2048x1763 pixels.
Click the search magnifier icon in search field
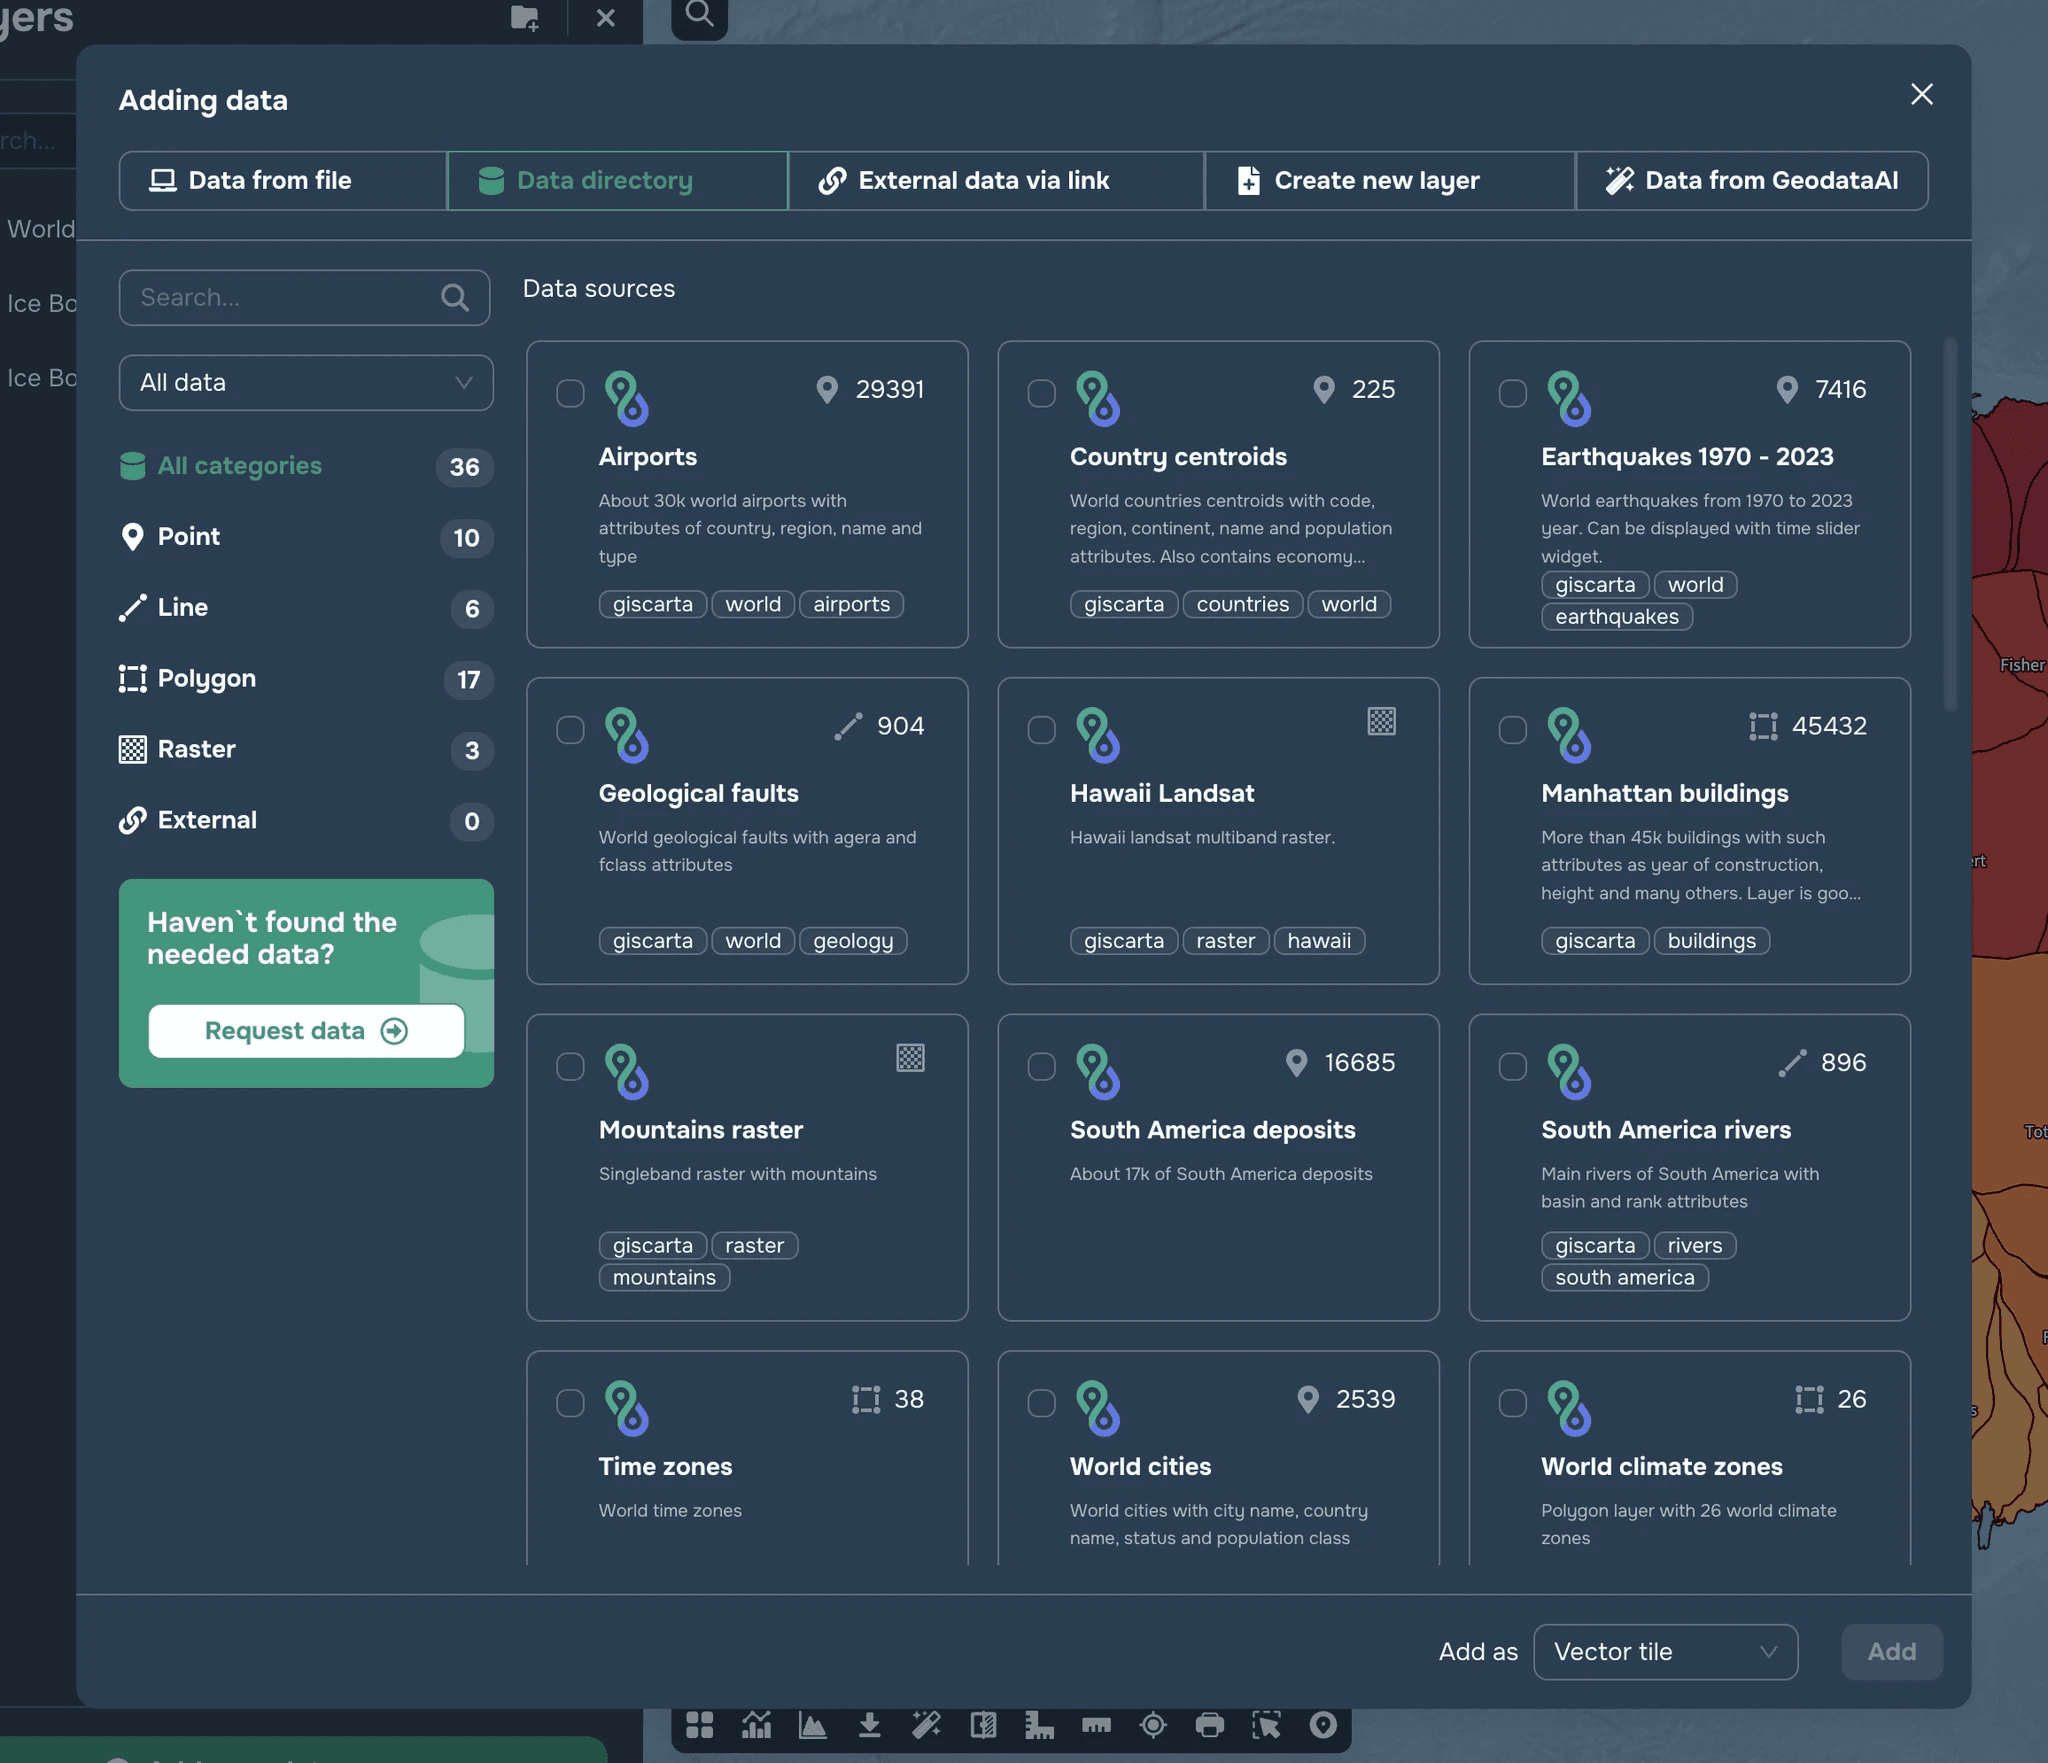tap(455, 298)
